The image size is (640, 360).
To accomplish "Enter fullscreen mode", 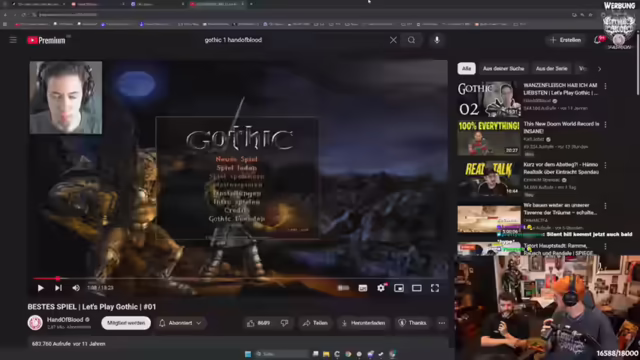I will point(435,288).
